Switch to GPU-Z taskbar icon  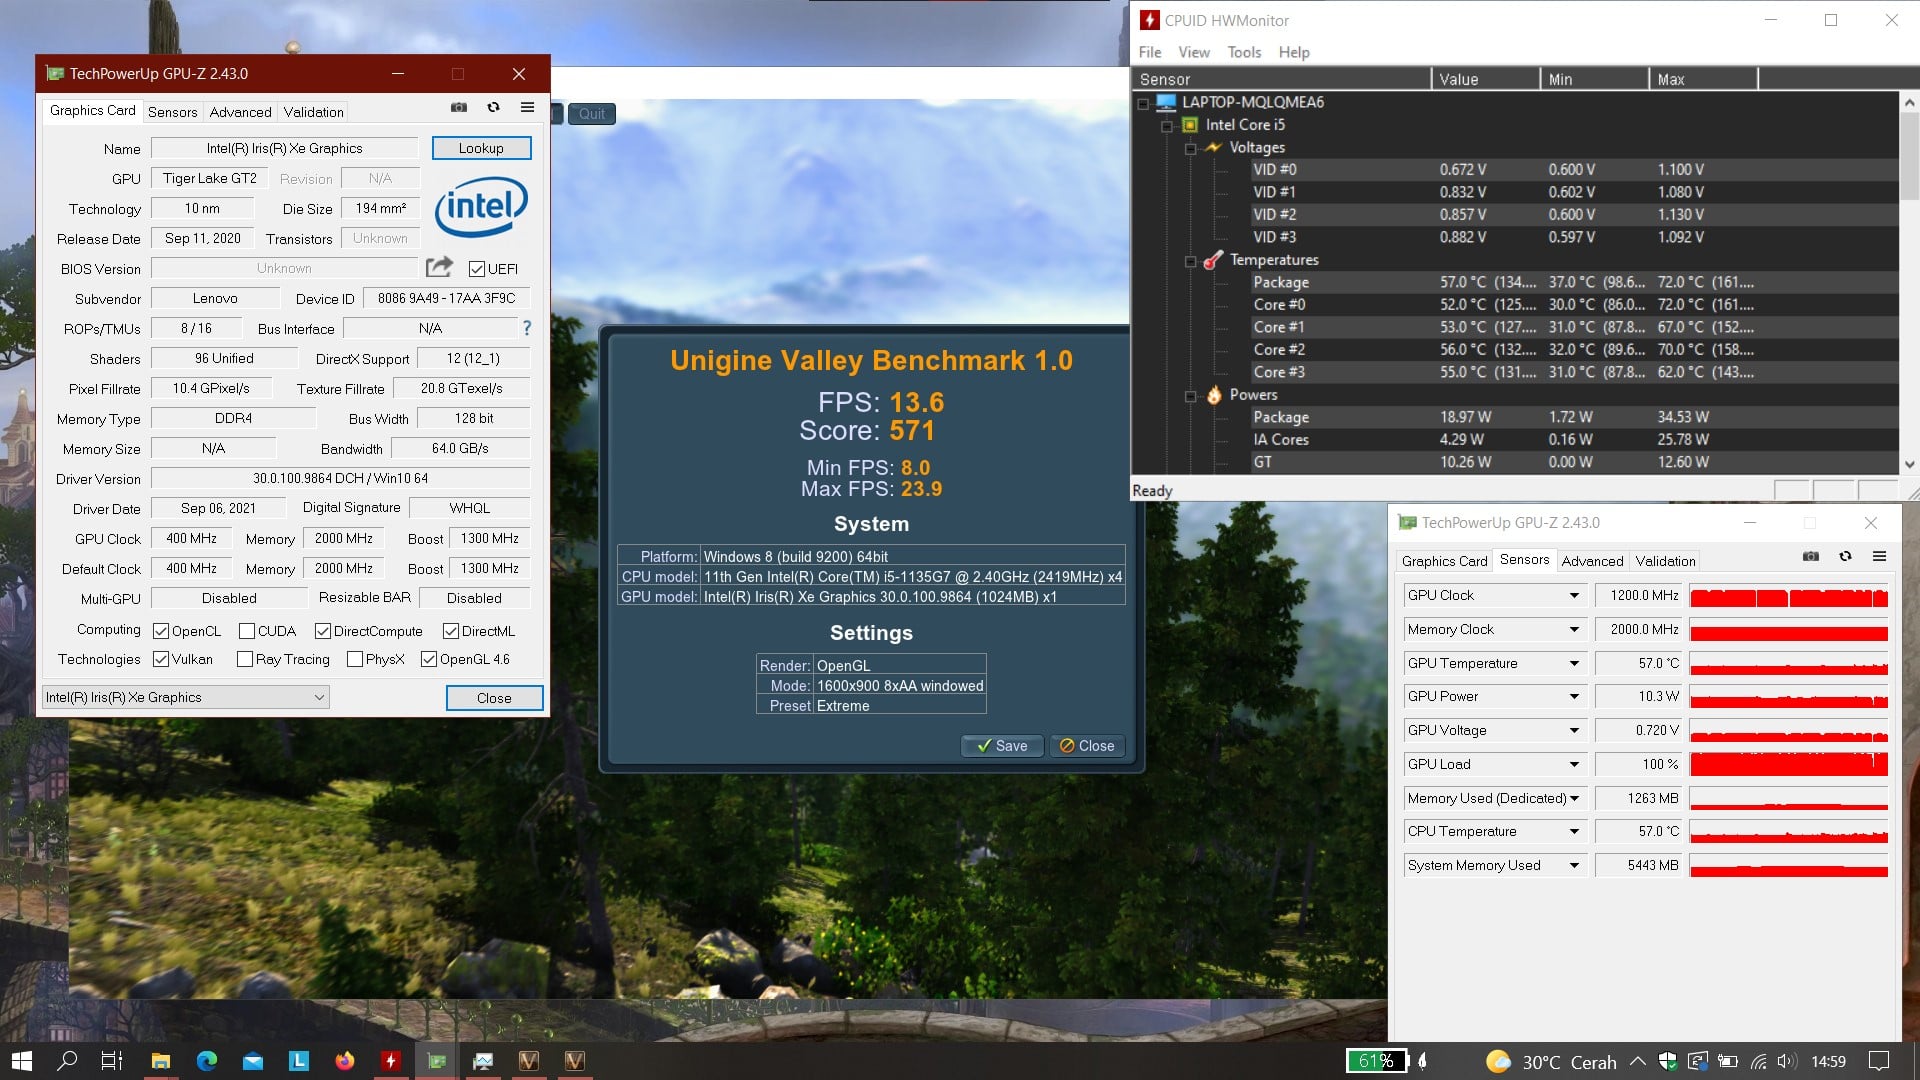coord(437,1061)
